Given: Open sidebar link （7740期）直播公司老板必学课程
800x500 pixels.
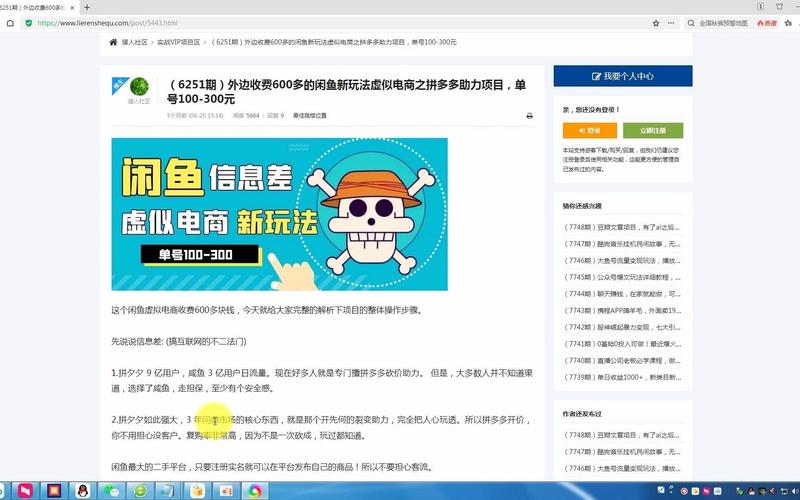Looking at the screenshot, I should click(x=621, y=361).
